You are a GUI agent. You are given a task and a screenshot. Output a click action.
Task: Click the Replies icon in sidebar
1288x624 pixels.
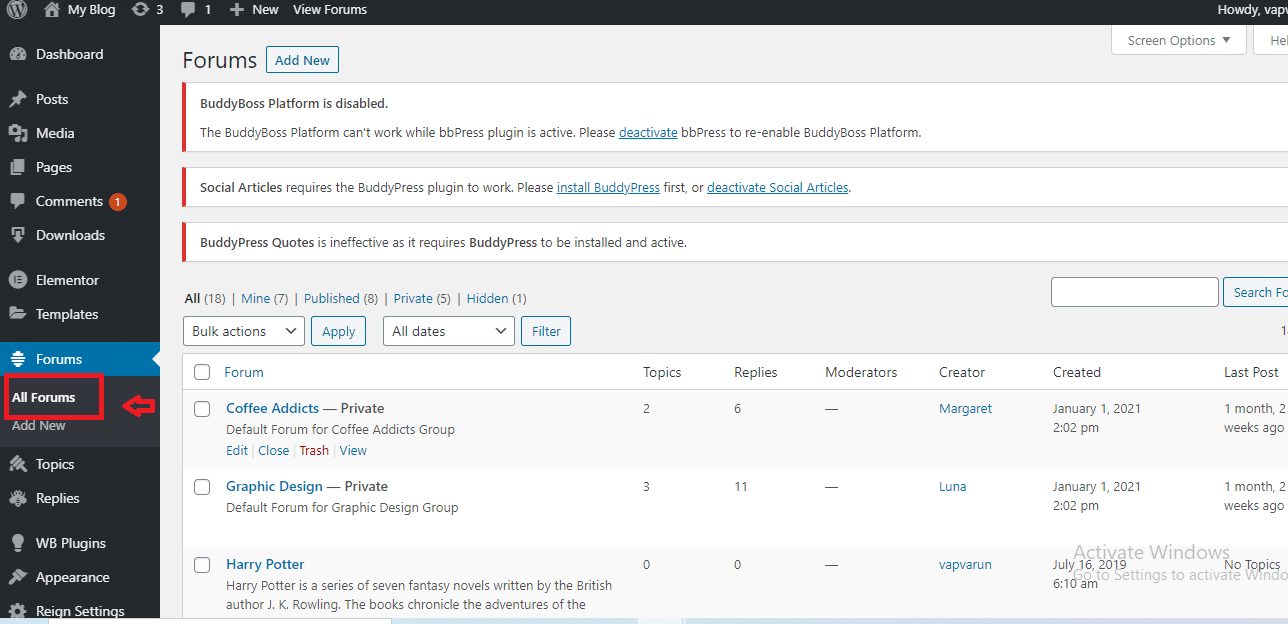tap(18, 498)
